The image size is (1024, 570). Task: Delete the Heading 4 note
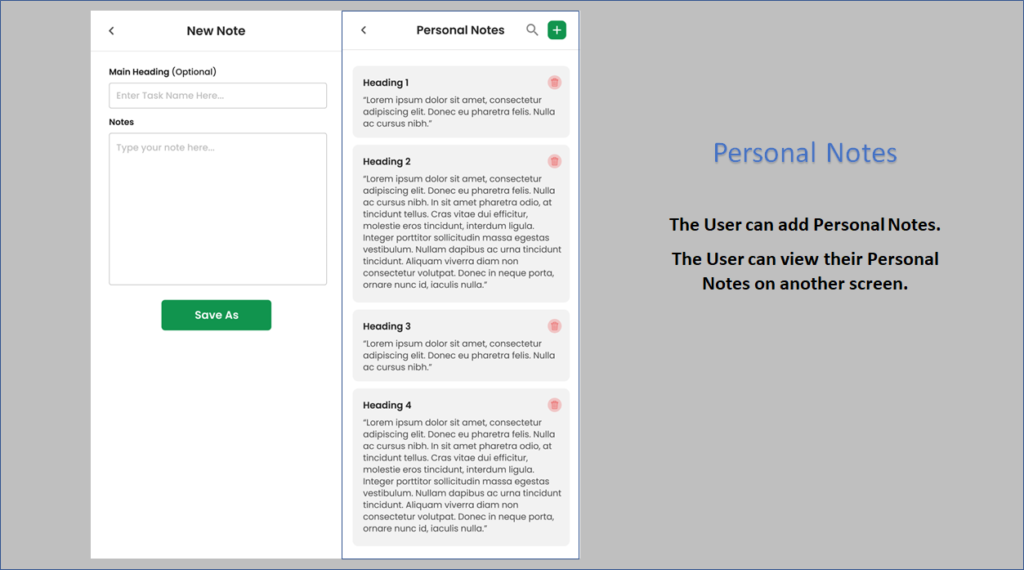tap(554, 405)
